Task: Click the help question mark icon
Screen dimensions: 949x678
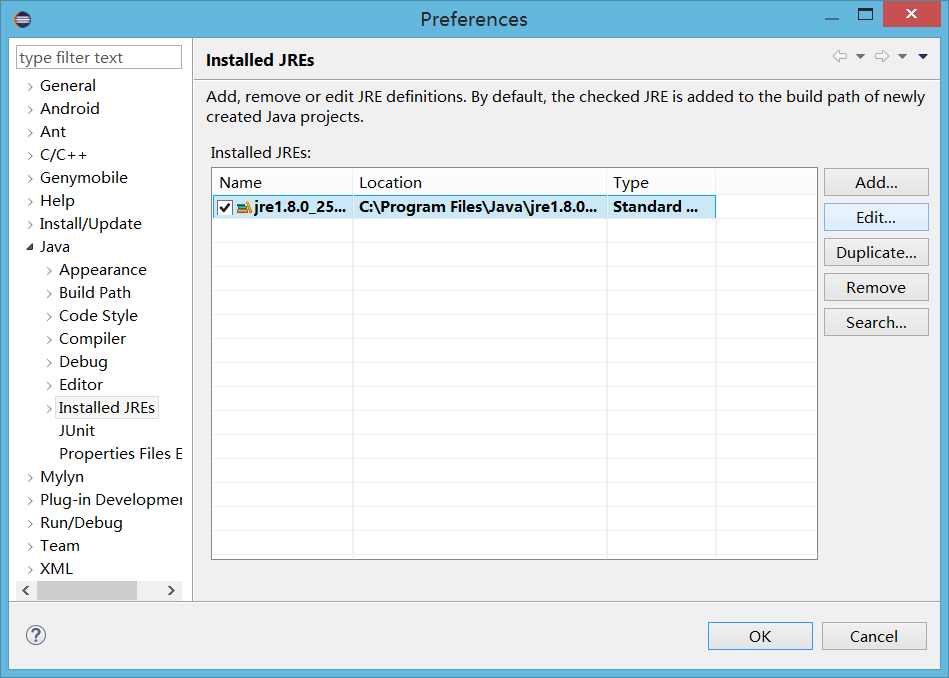Action: tap(36, 635)
